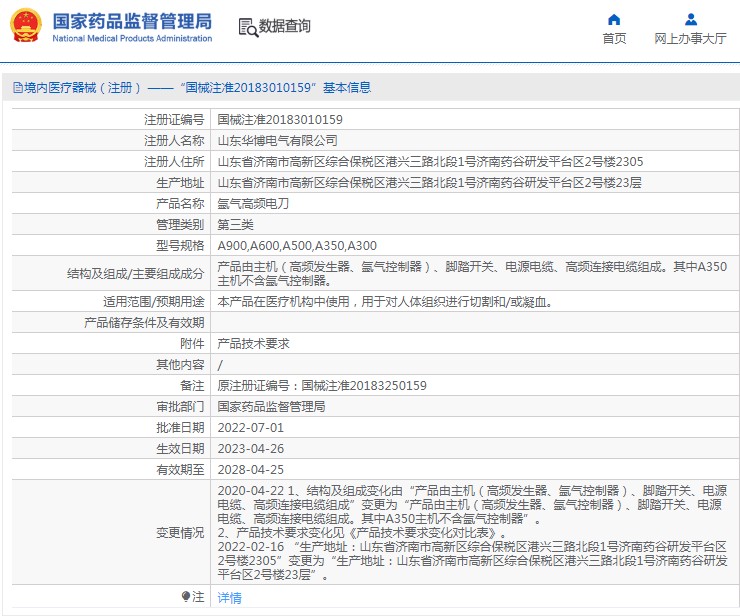Click management class 第三类
This screenshot has height=616, width=740.
(x=235, y=224)
